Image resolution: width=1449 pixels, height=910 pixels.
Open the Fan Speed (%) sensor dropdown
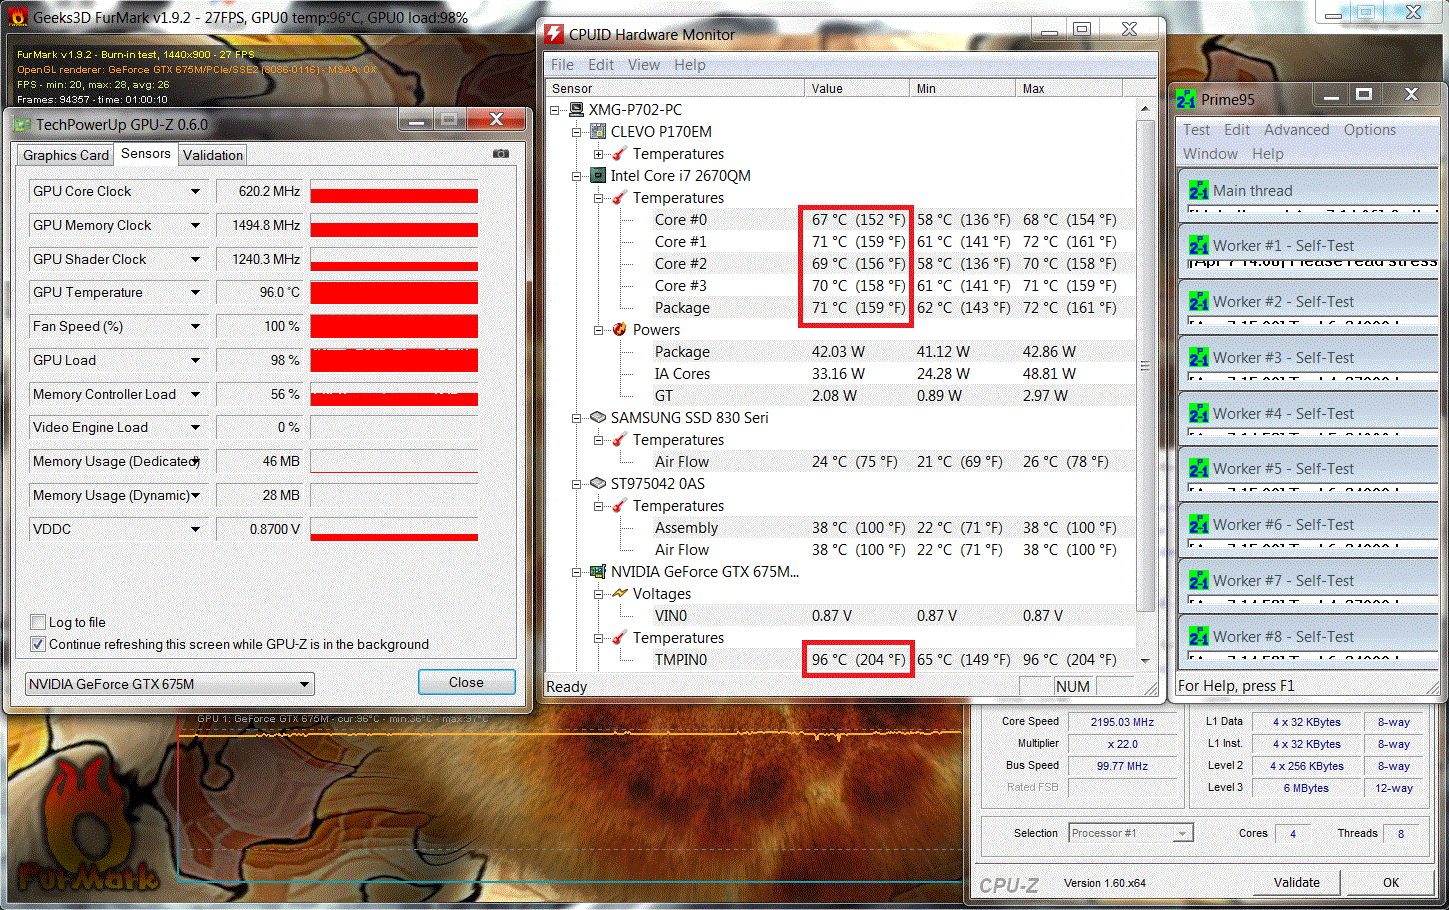pos(196,326)
